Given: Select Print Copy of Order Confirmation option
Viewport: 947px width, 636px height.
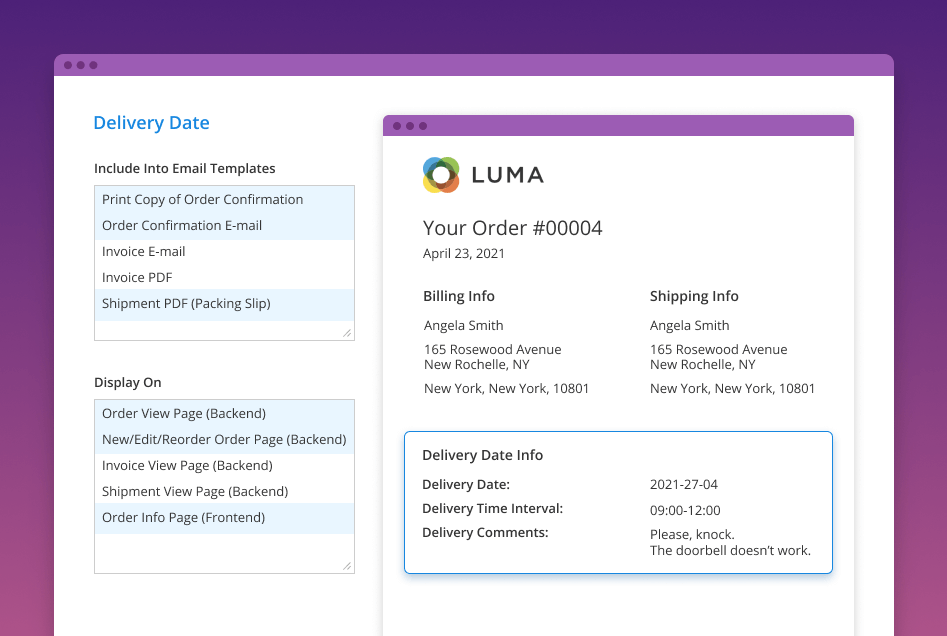Looking at the screenshot, I should point(202,199).
